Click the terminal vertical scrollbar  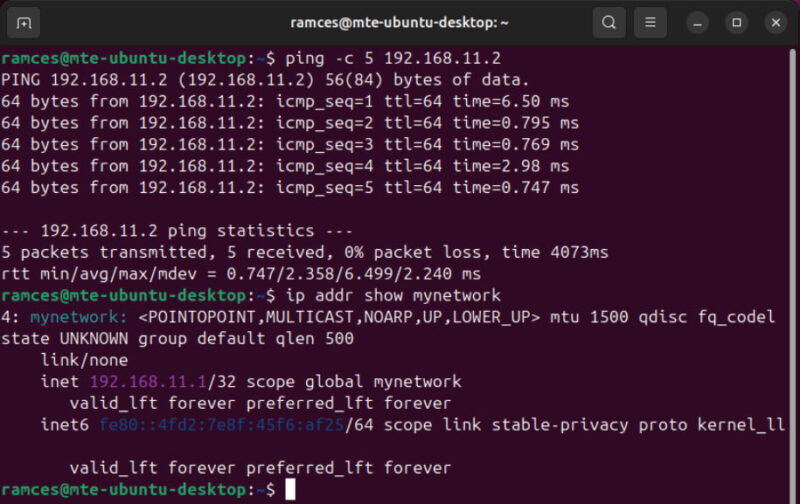click(792, 275)
